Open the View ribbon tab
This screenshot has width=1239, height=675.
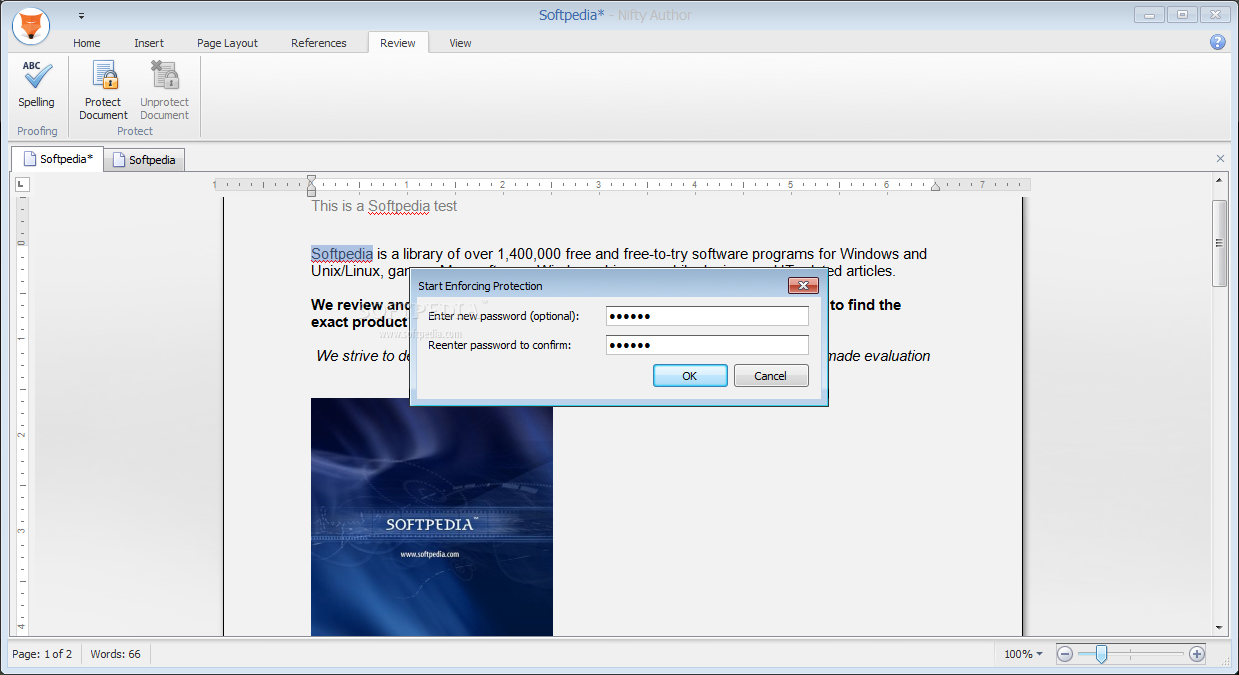(460, 43)
